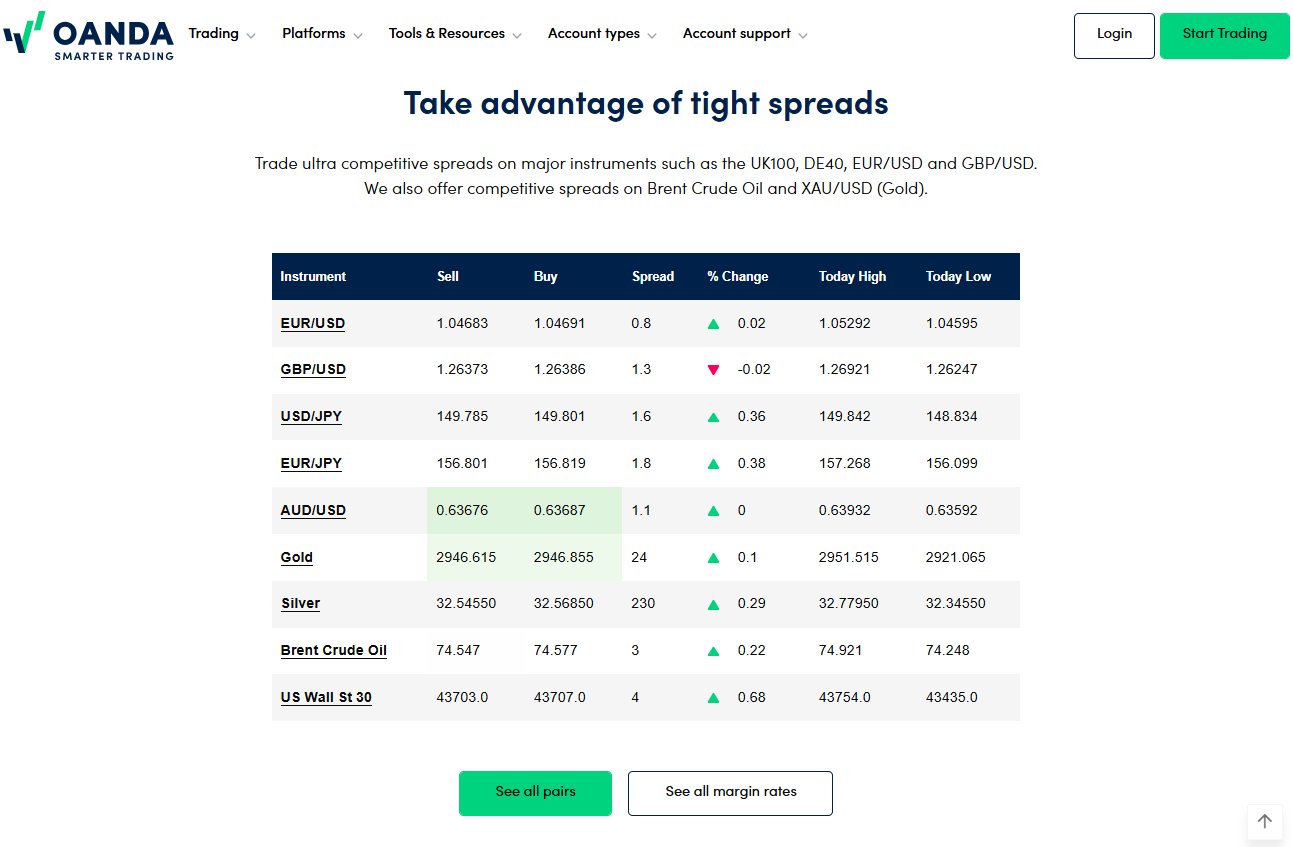Click the Instrument column header

pos(313,277)
